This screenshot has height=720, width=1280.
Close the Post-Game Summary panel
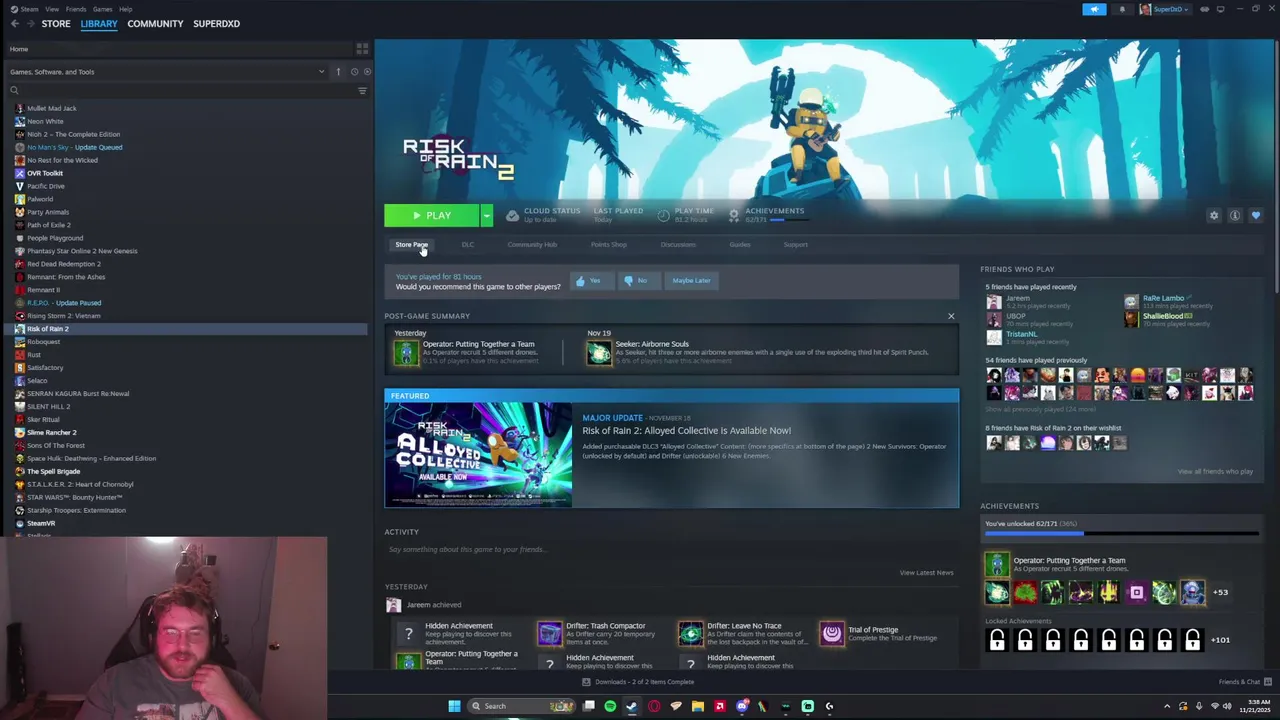(951, 316)
